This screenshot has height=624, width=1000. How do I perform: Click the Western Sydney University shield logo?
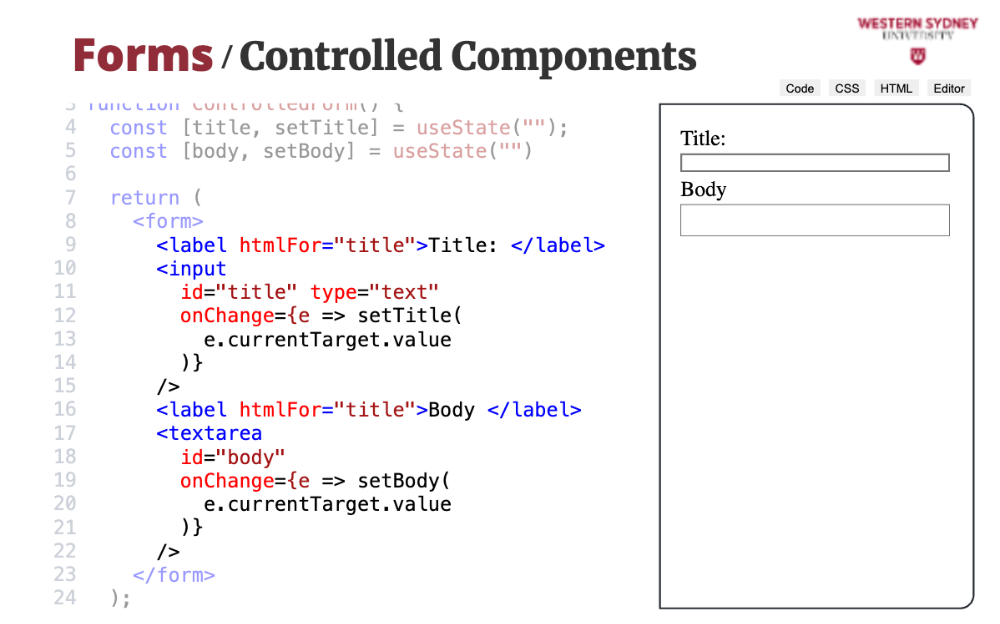click(918, 56)
